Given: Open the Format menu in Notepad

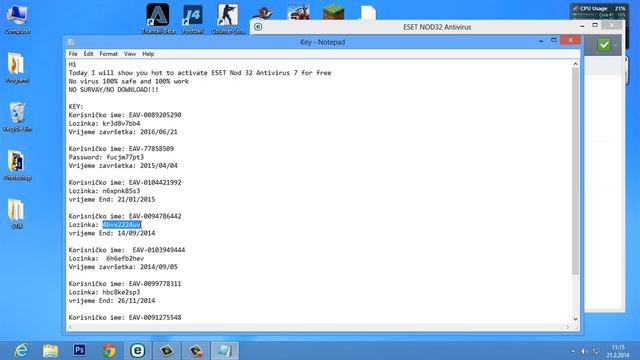Looking at the screenshot, I should (x=109, y=54).
